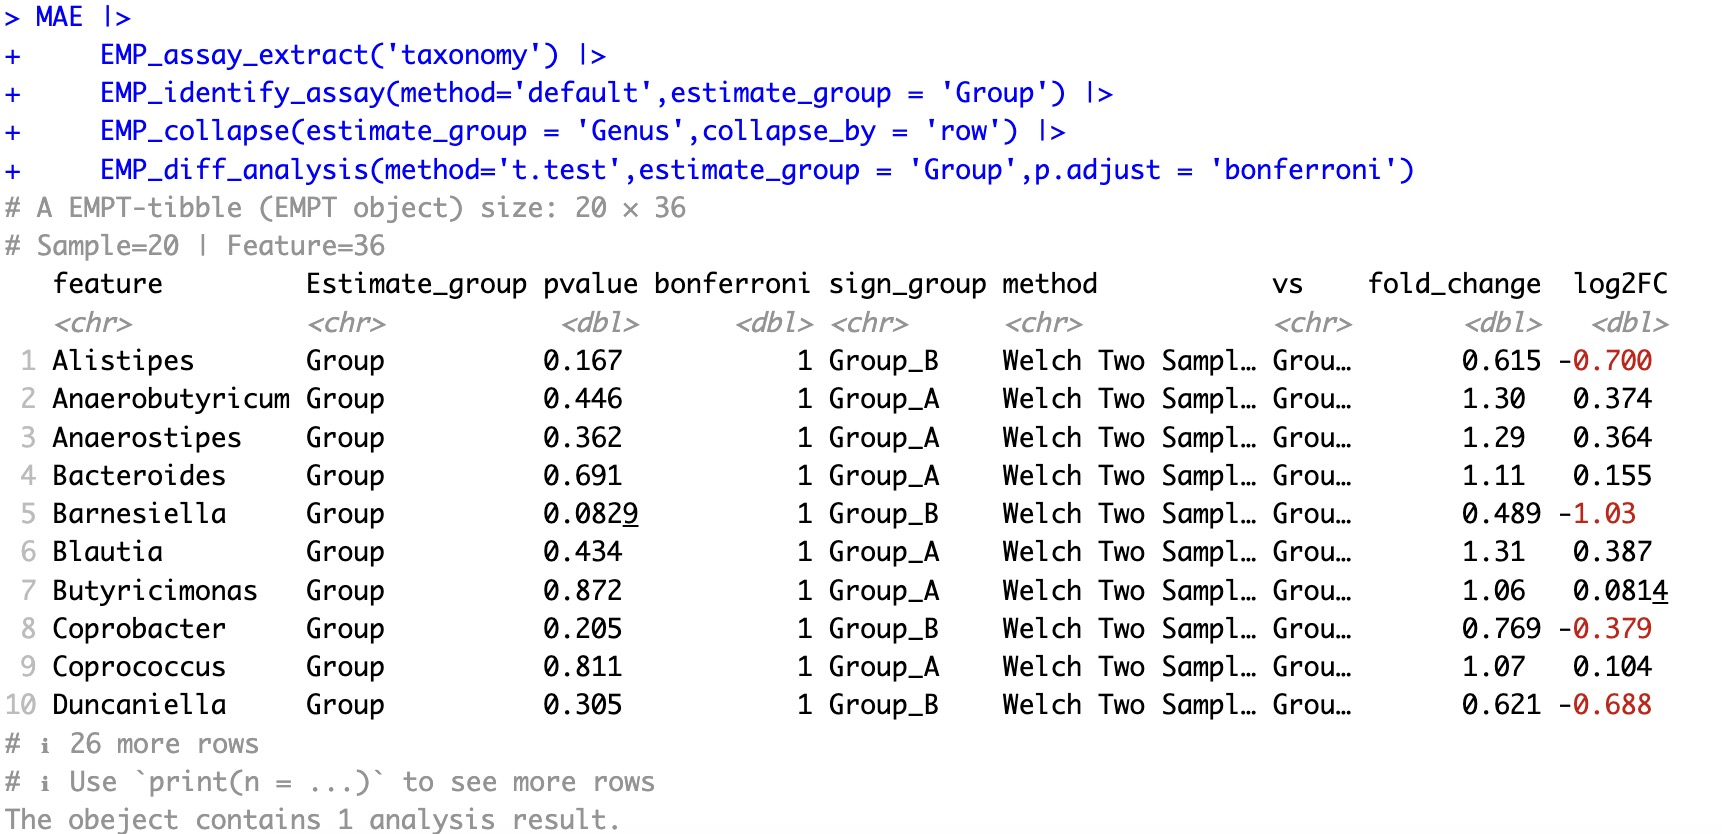The width and height of the screenshot is (1722, 834).
Task: Click the 'Estimate_group' column header
Action: pyautogui.click(x=416, y=284)
